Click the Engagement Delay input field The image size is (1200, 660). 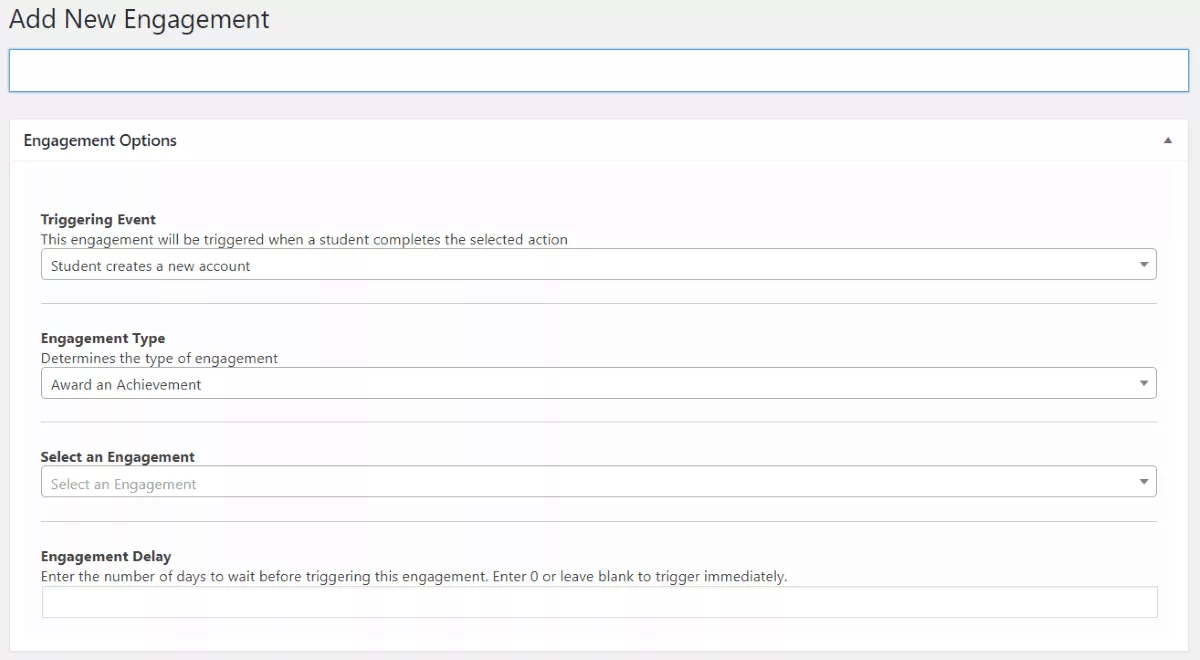[599, 602]
